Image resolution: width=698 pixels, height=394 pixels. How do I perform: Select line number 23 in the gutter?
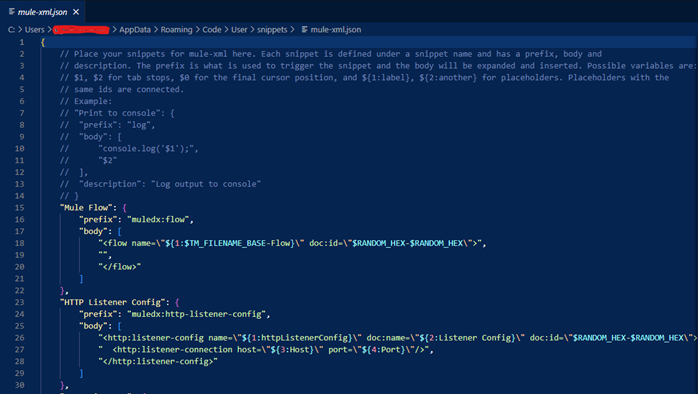[x=20, y=302]
